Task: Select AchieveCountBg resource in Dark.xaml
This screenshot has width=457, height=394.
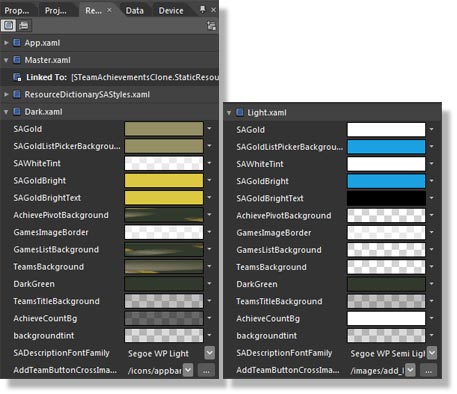Action: (45, 318)
